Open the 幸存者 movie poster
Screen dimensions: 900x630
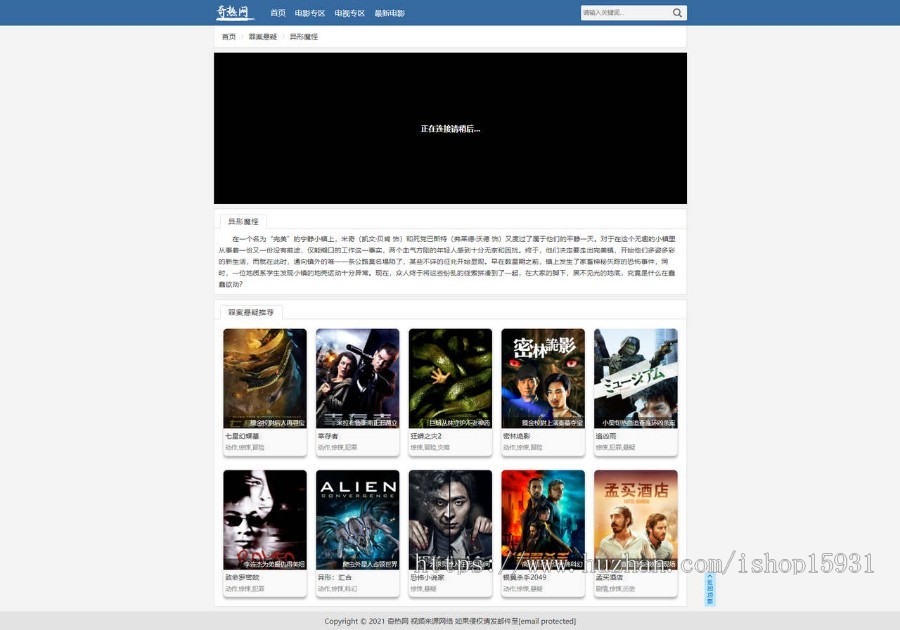point(358,379)
